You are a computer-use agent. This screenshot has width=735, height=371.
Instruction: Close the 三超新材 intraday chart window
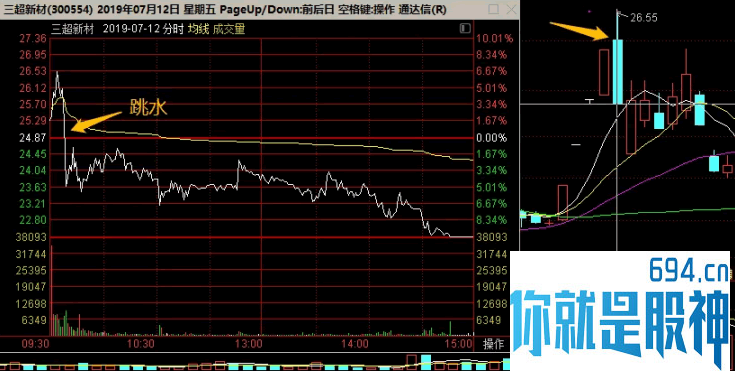click(x=512, y=9)
